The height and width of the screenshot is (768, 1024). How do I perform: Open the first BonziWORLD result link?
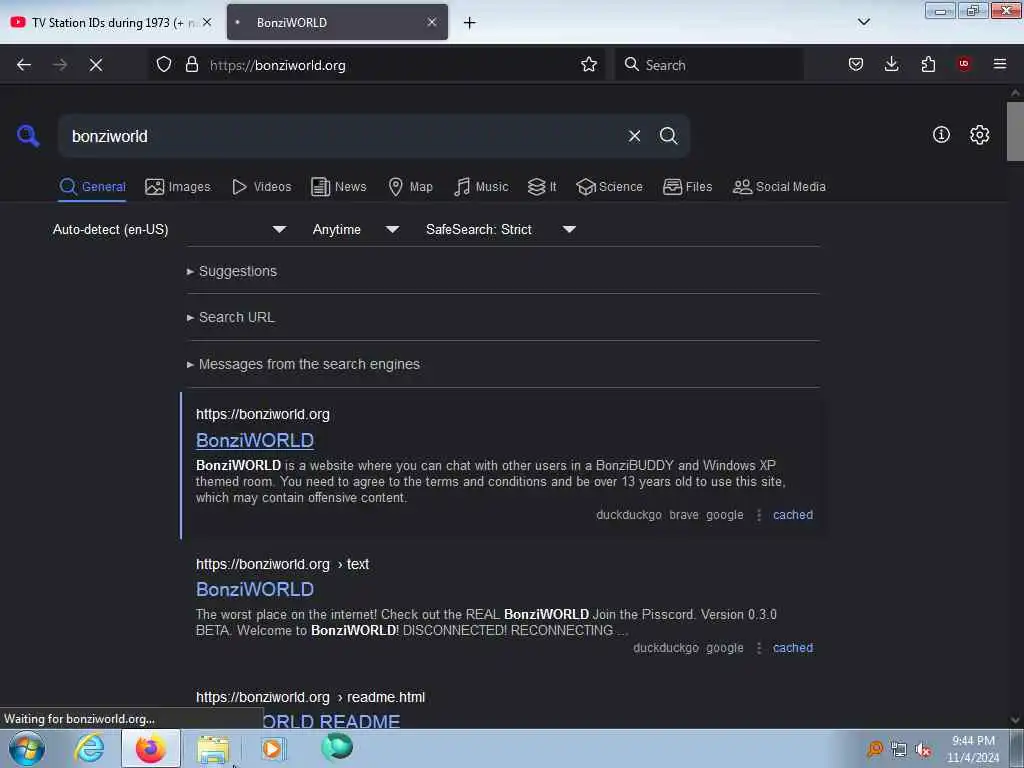[255, 440]
